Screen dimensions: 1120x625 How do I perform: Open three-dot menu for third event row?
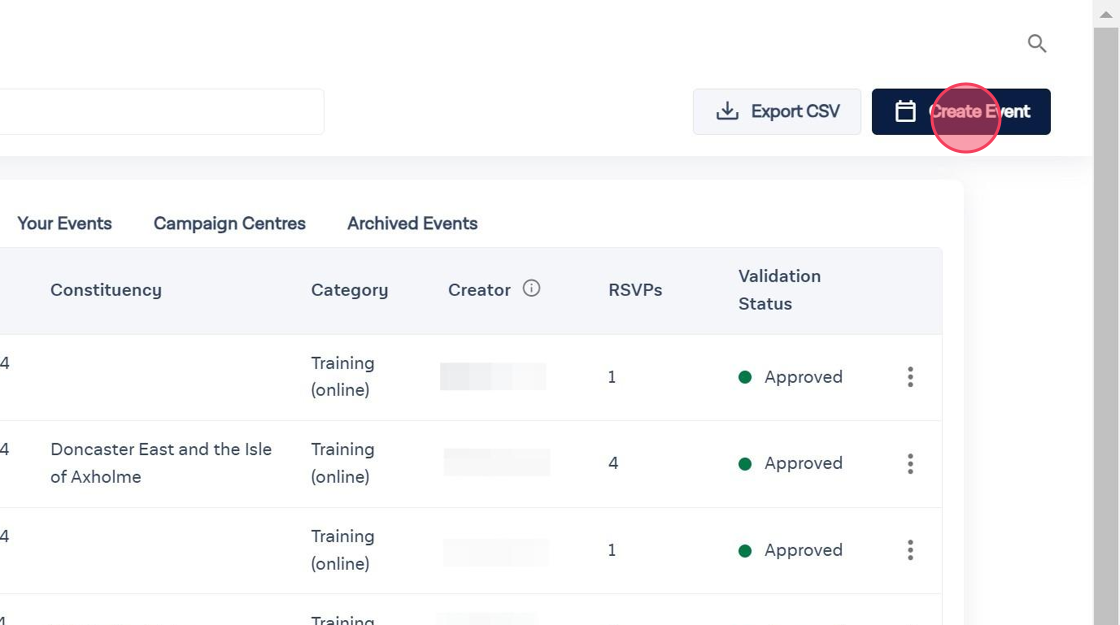click(x=910, y=550)
